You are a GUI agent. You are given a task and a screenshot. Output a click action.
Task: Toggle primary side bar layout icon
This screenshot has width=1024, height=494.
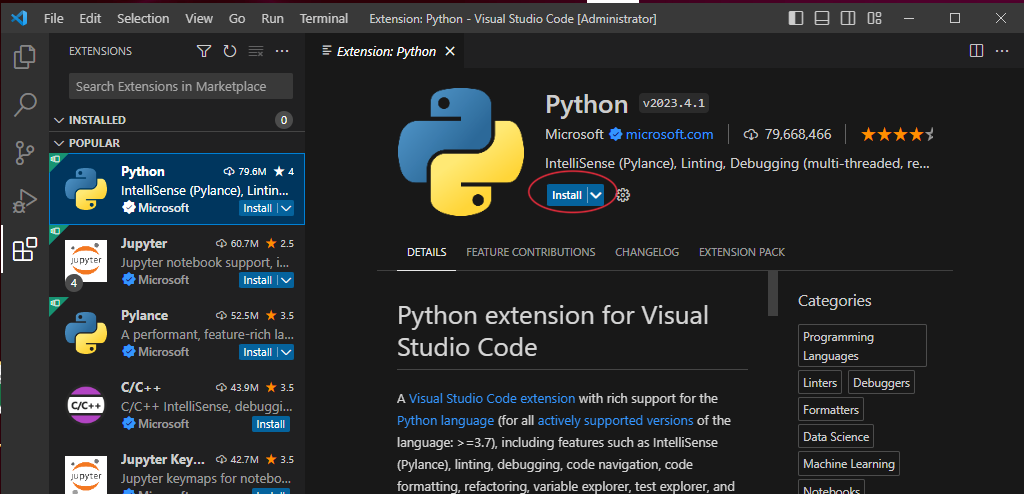pos(795,18)
